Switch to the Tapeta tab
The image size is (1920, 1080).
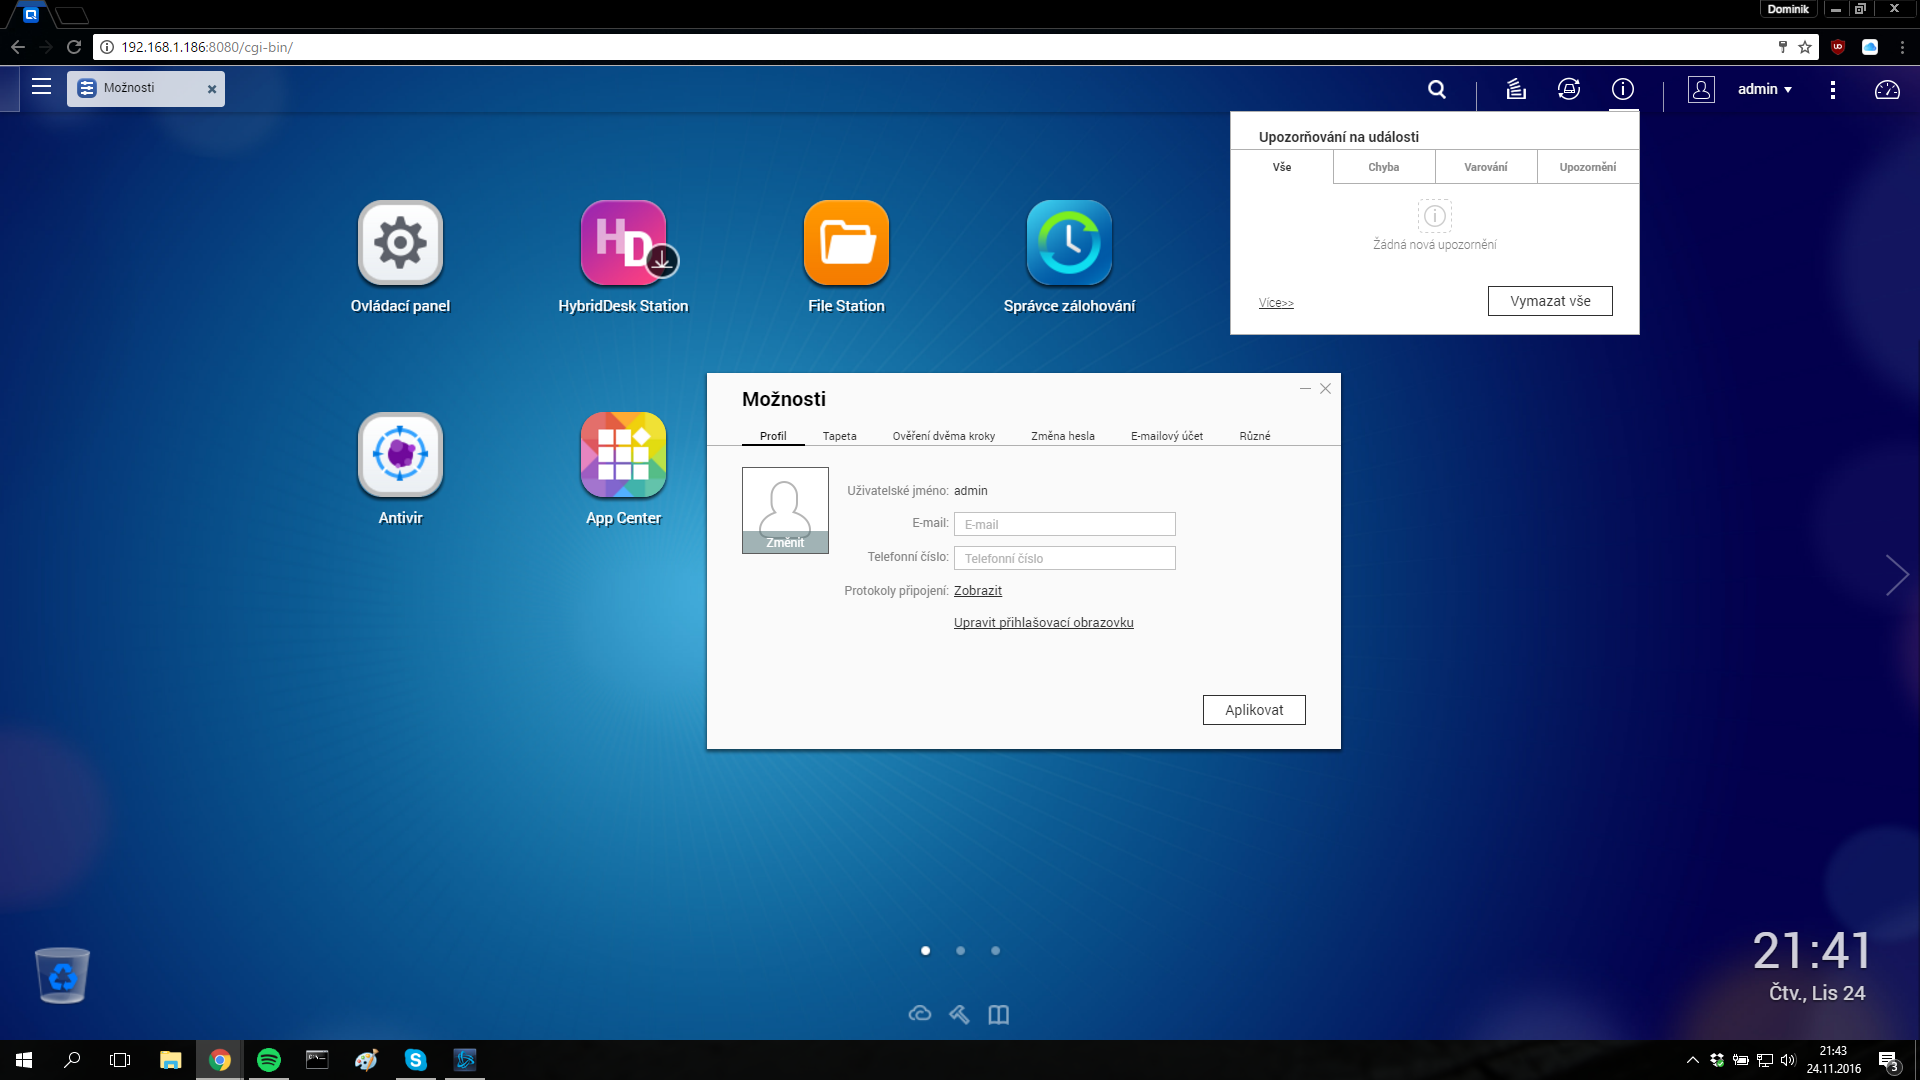(x=839, y=436)
